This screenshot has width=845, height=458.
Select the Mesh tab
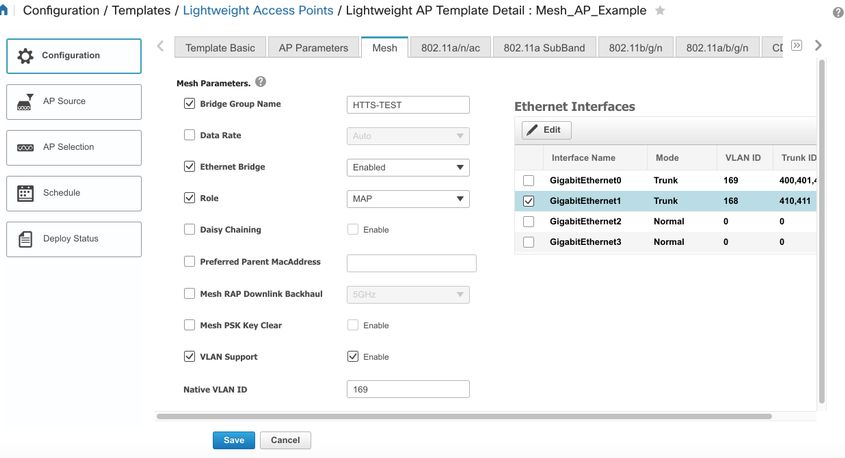[384, 47]
